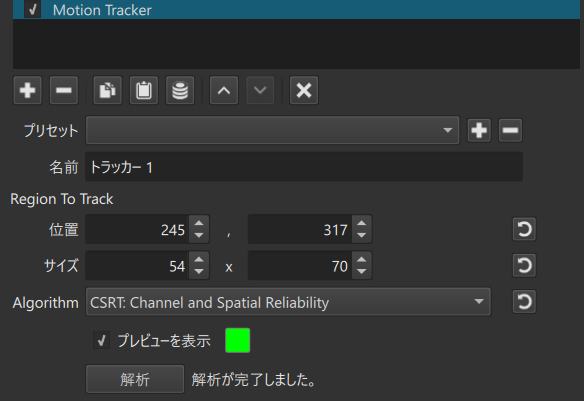Open the green preview color swatch
The width and height of the screenshot is (584, 401).
click(238, 340)
